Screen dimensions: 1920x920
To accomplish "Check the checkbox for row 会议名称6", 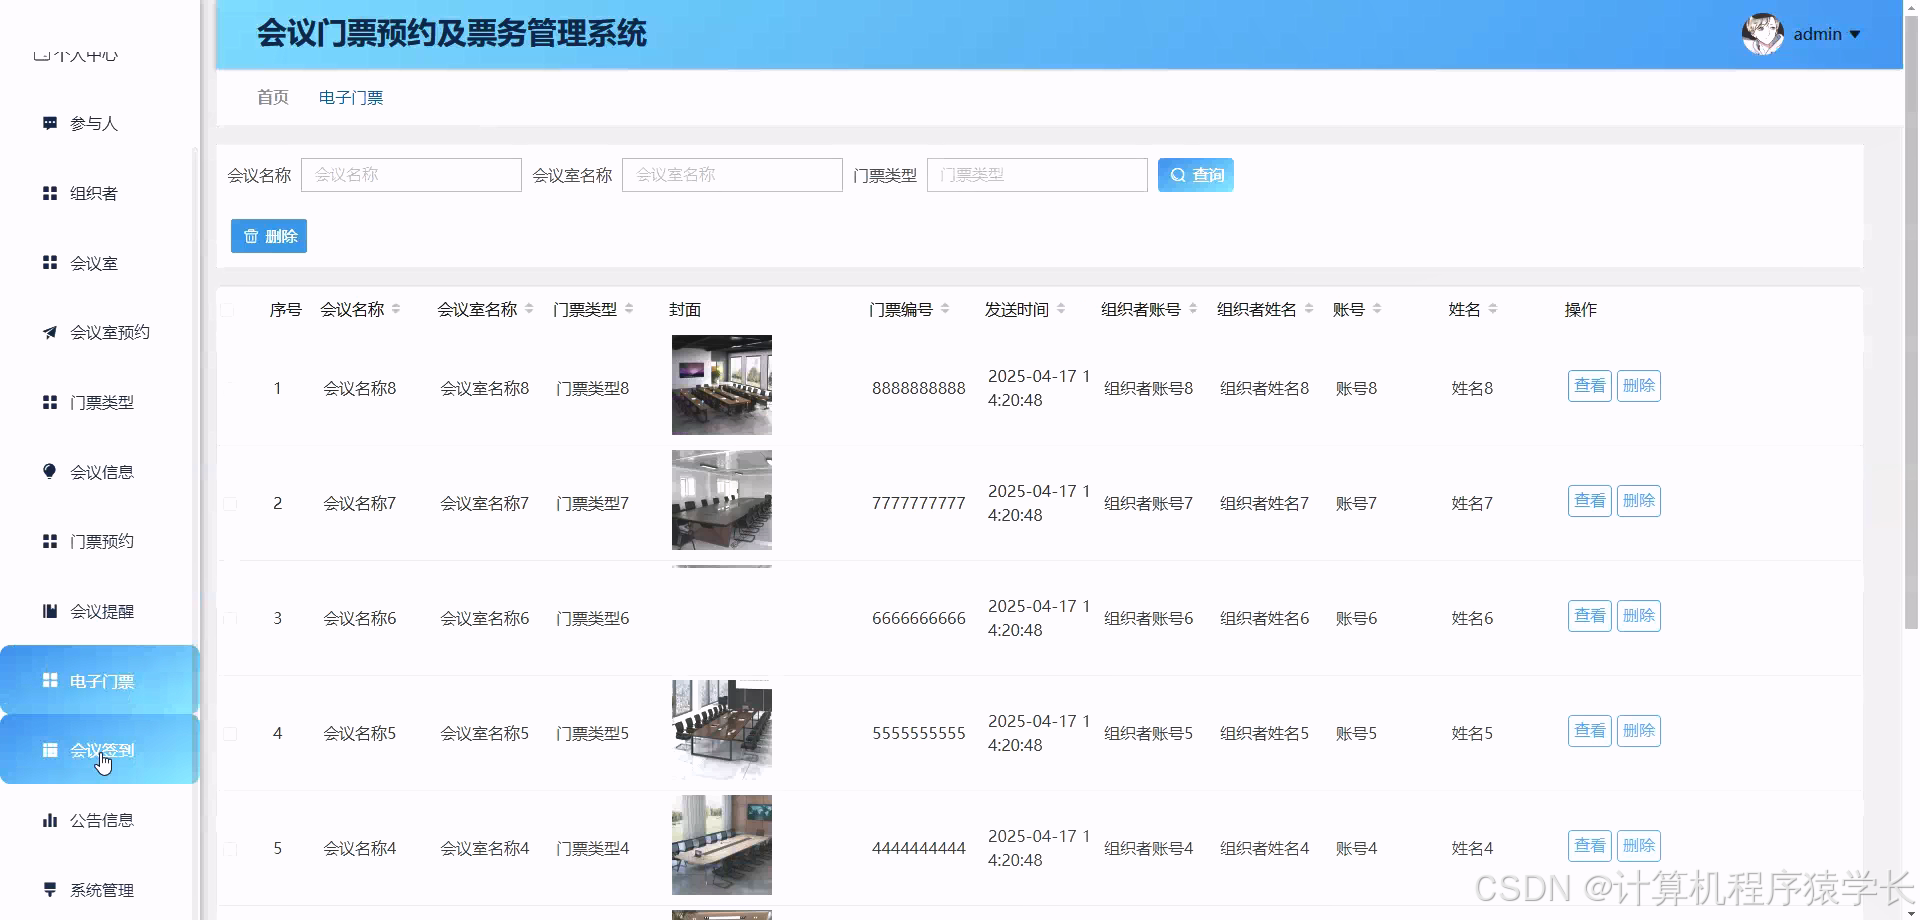I will tap(230, 618).
